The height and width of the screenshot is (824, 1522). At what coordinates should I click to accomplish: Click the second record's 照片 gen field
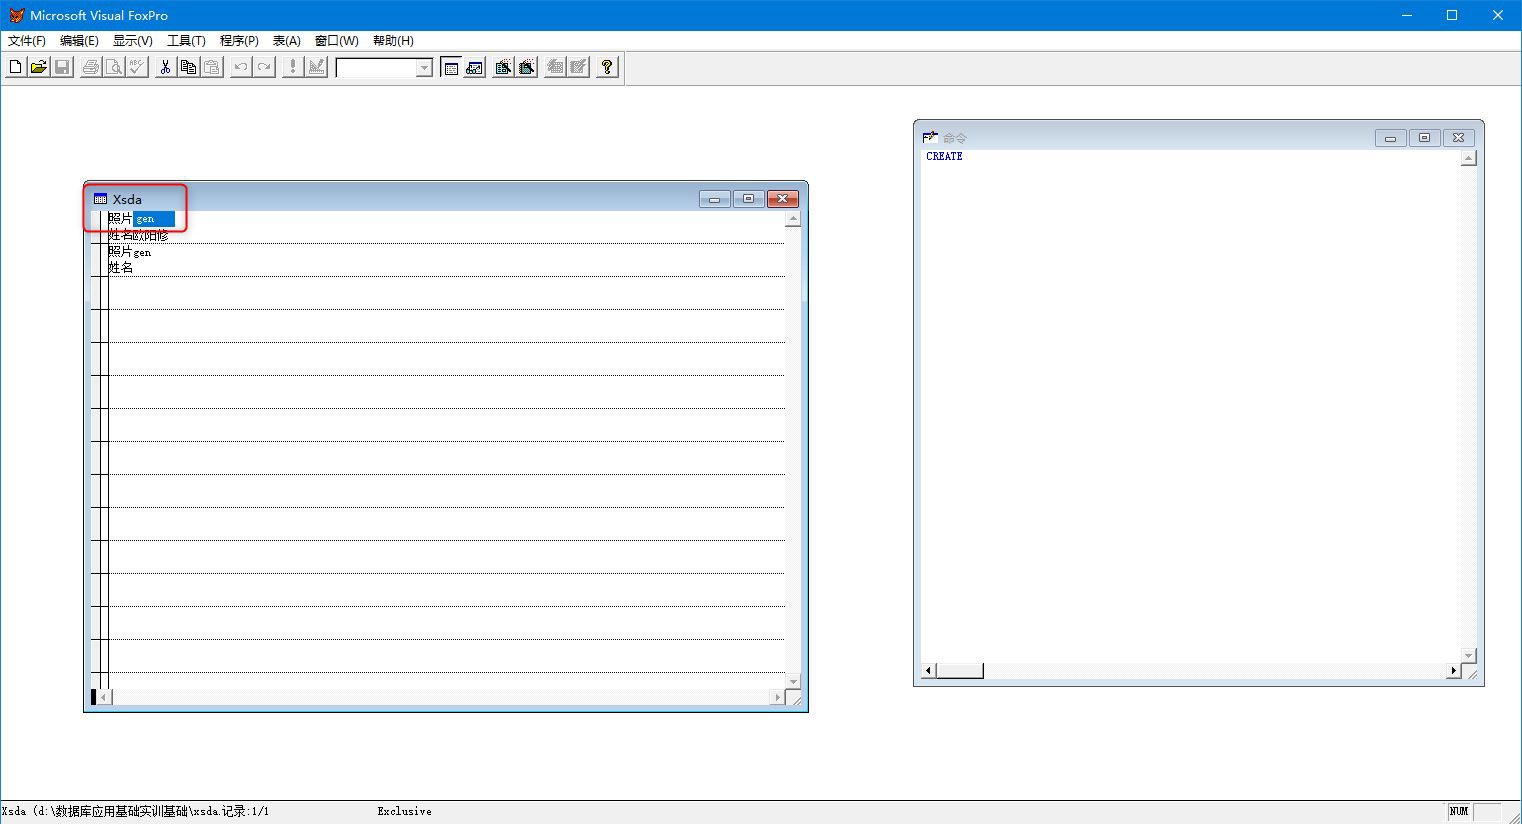click(x=142, y=253)
